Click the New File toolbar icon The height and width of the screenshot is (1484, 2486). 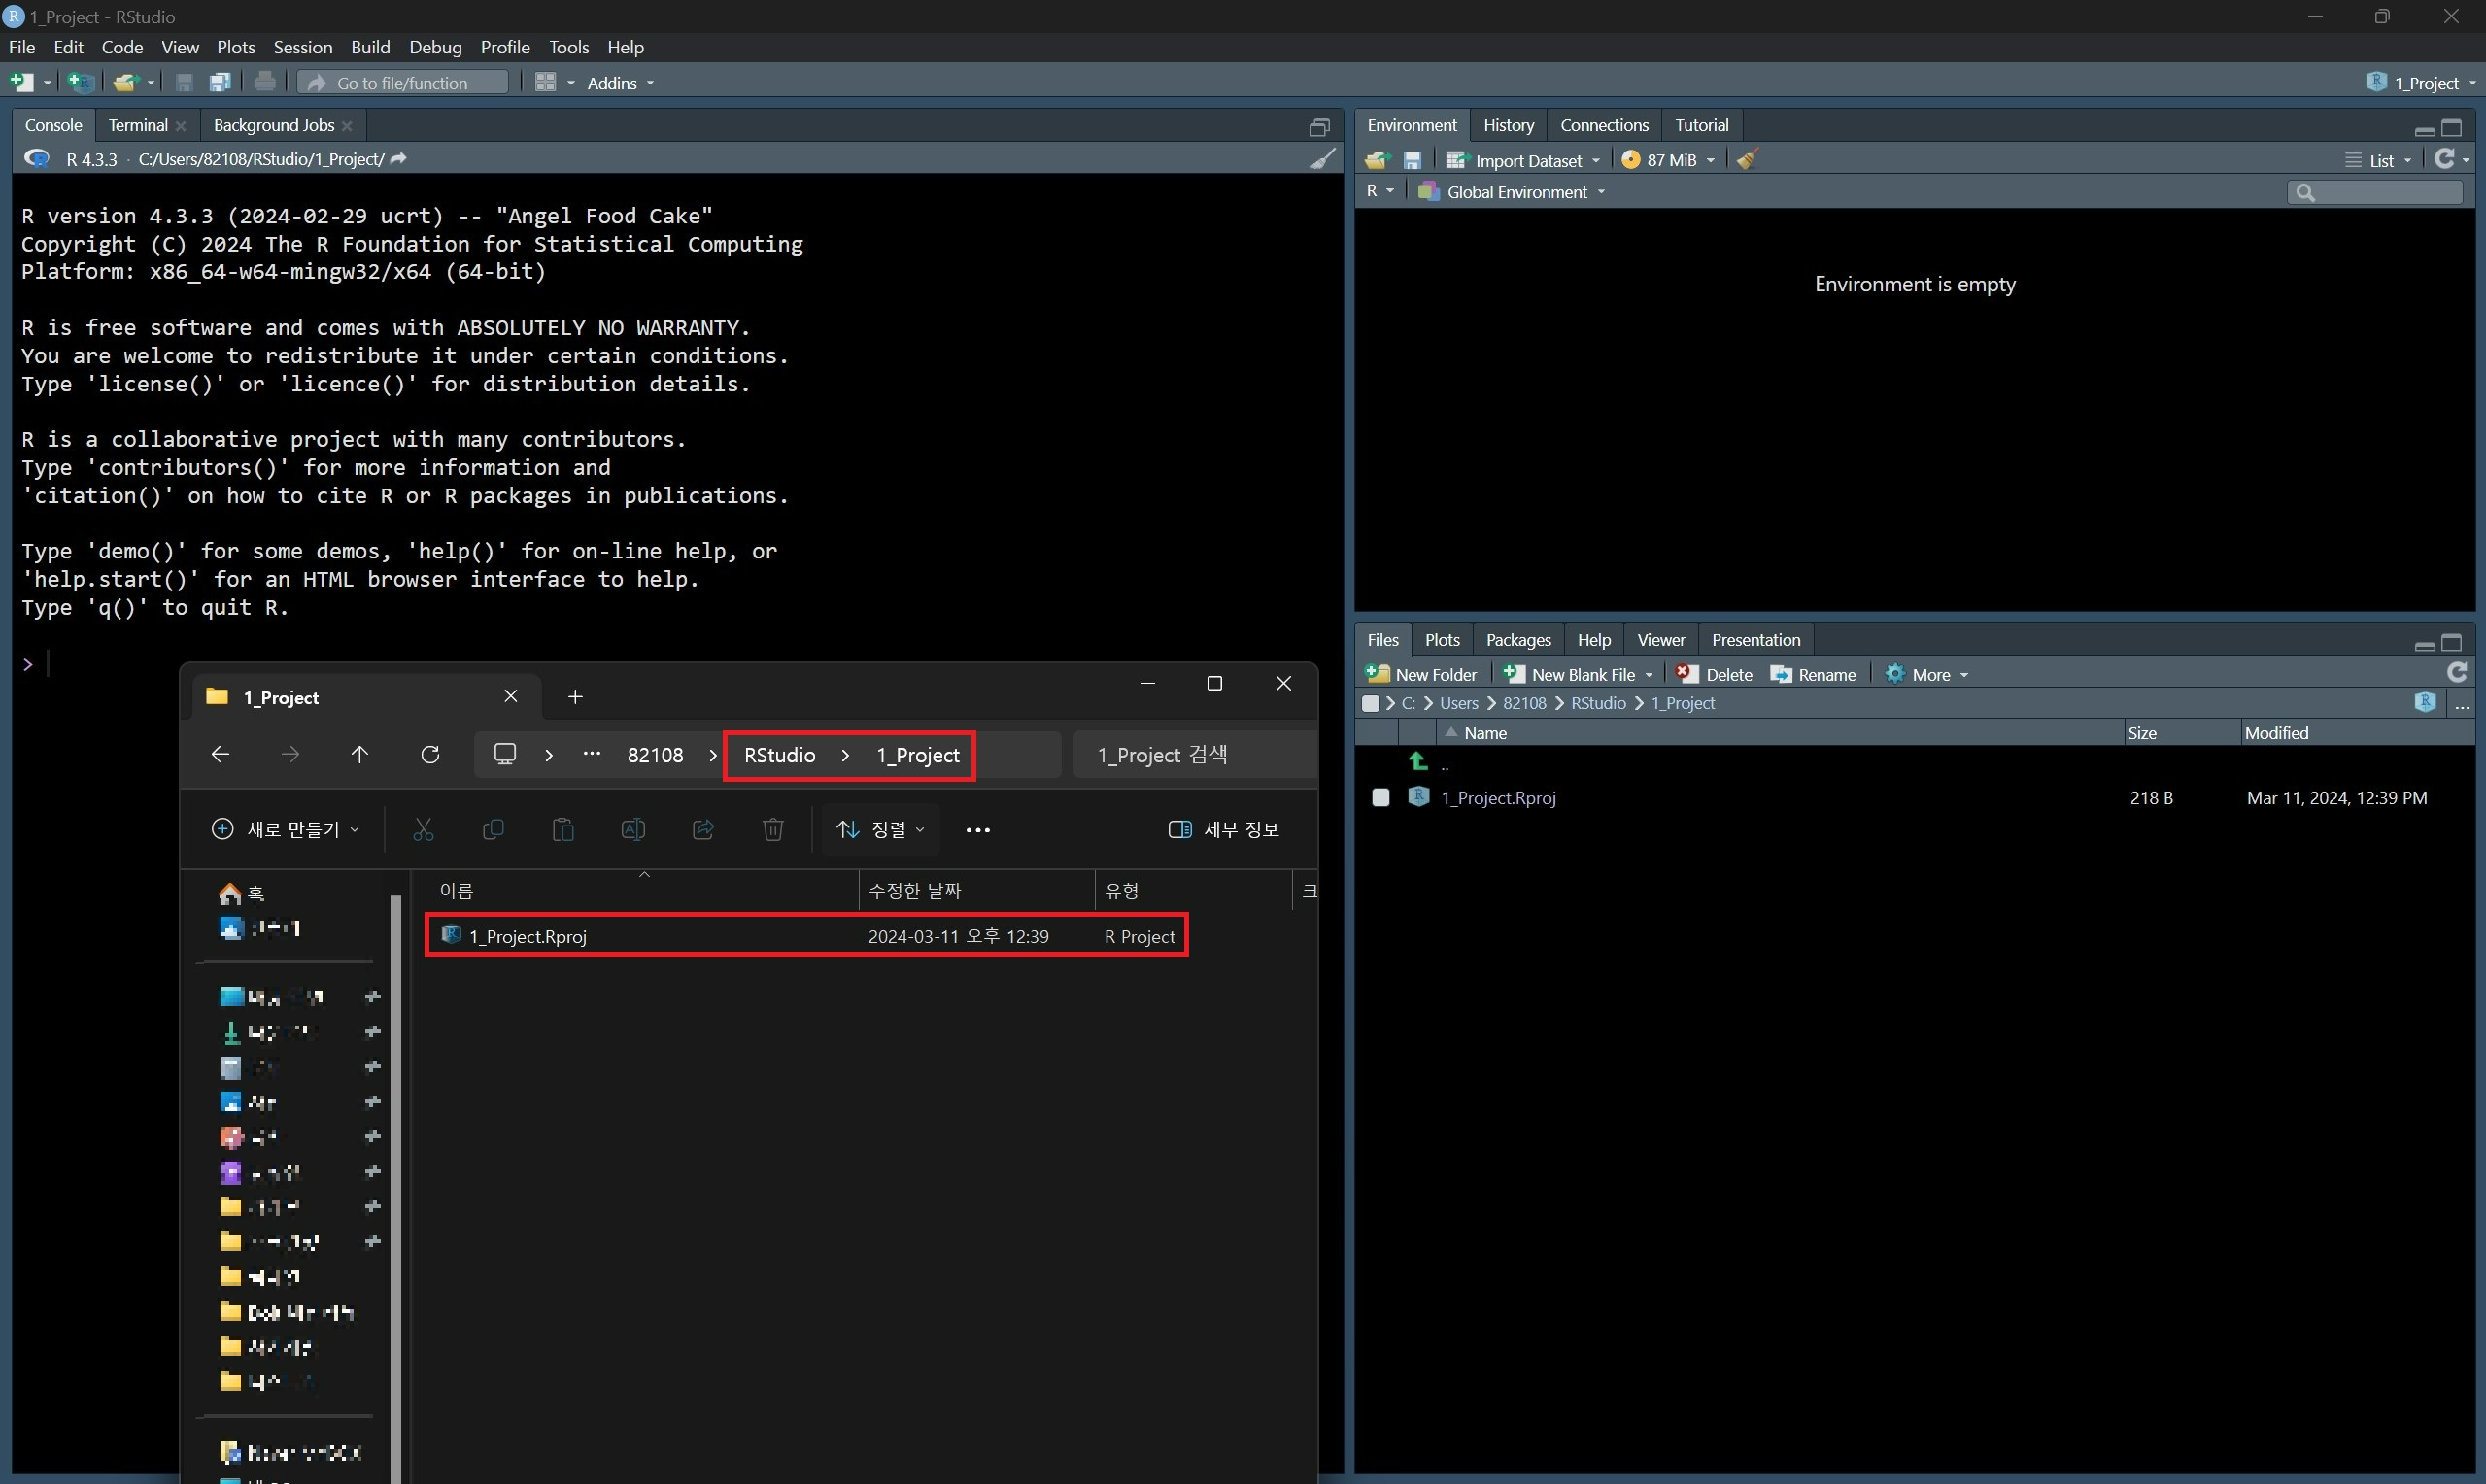[21, 82]
